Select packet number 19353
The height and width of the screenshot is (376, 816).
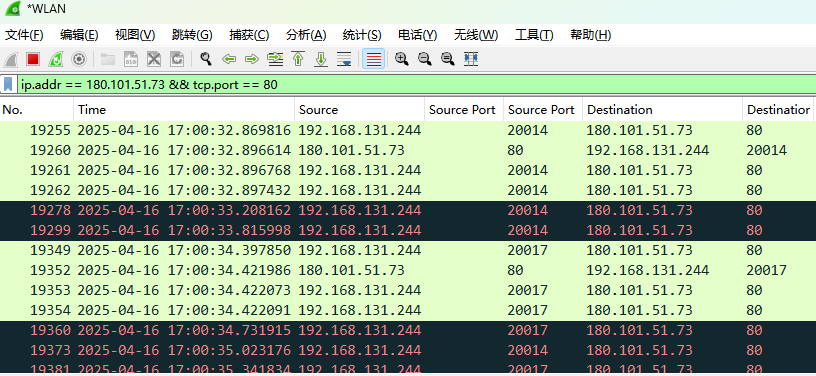point(408,290)
